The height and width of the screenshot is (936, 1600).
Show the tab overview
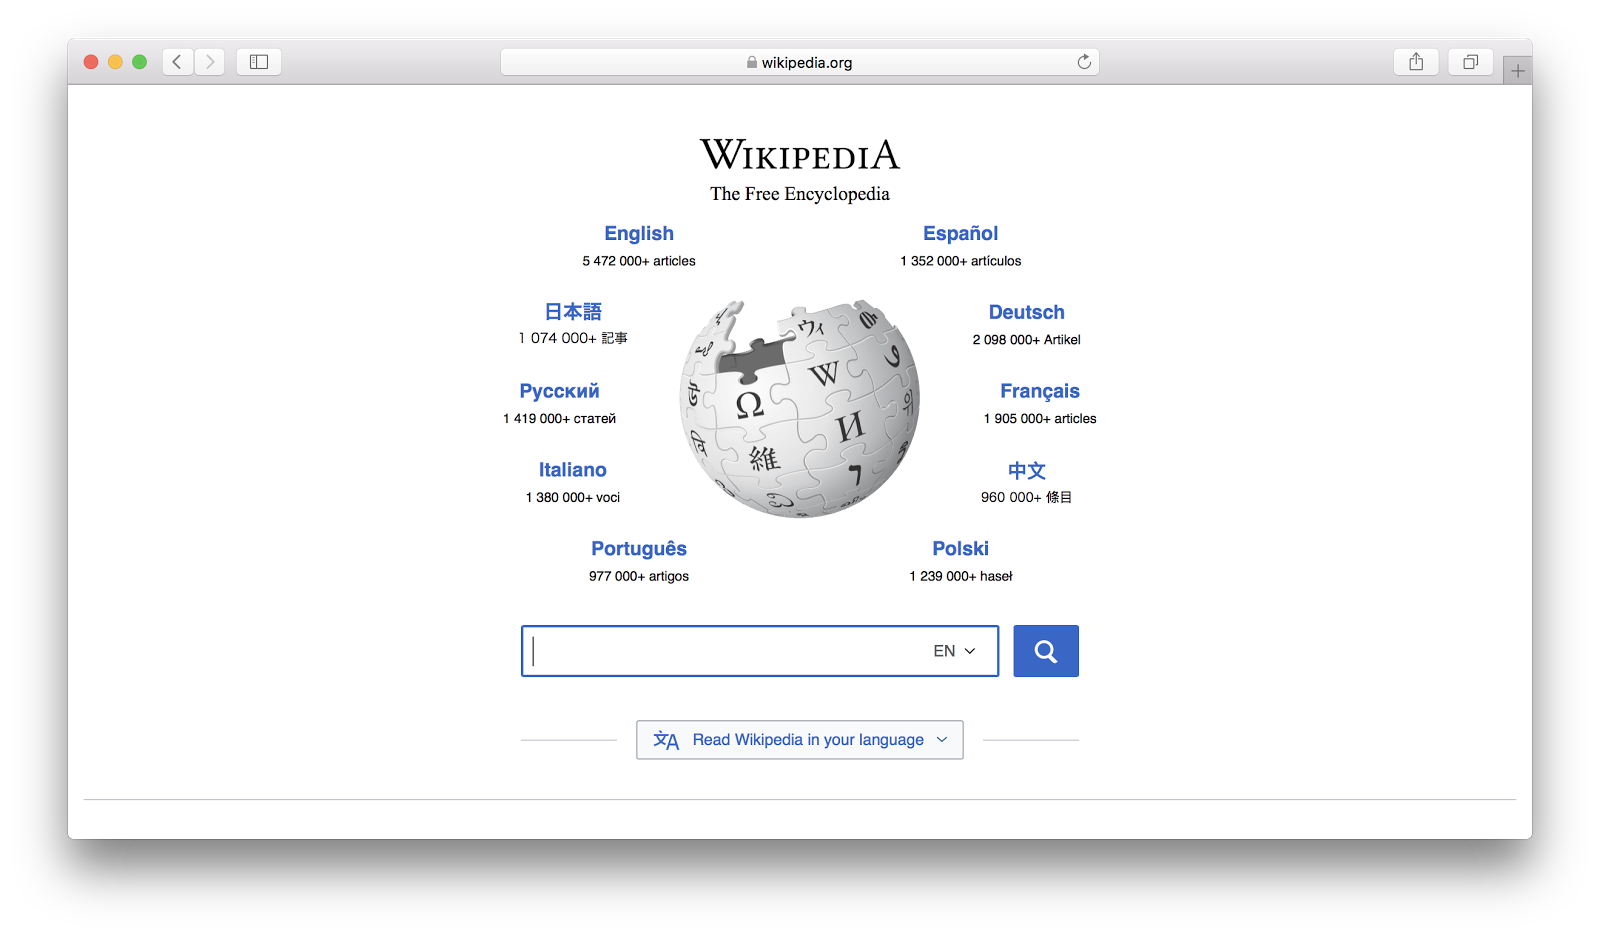tap(1470, 62)
